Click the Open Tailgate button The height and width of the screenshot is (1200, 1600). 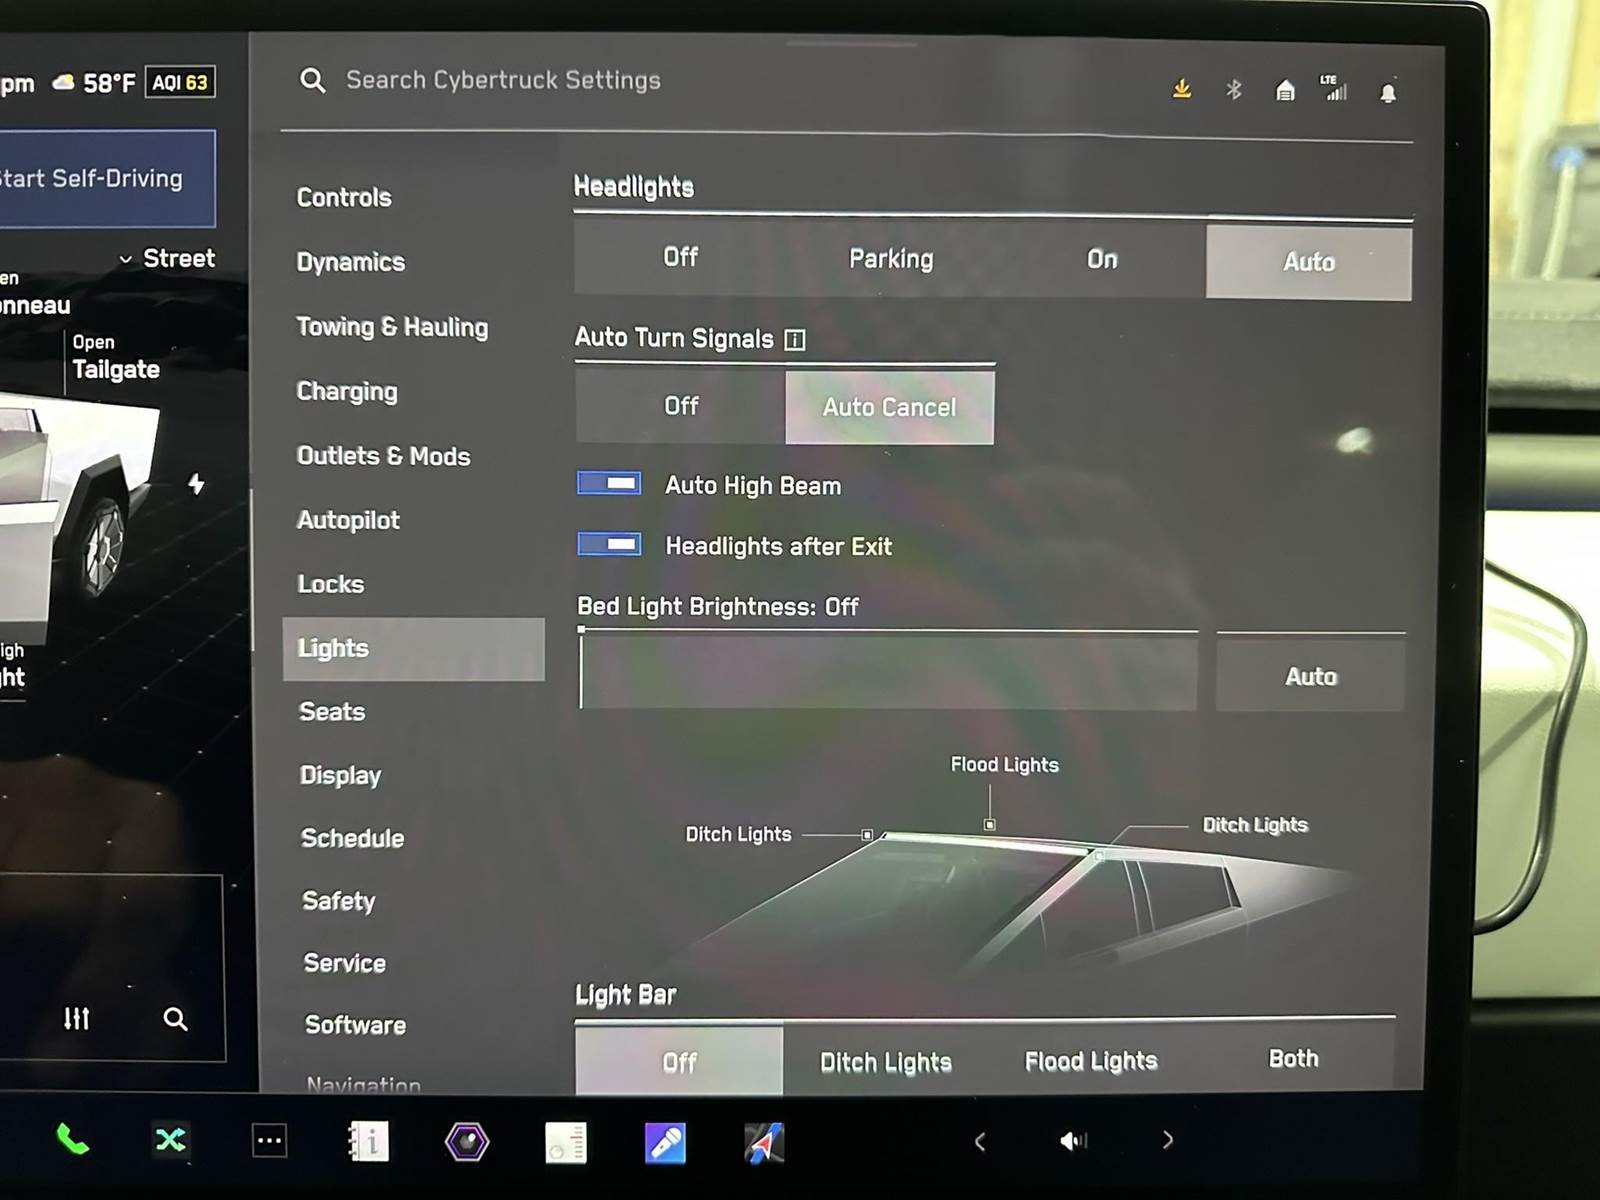click(x=115, y=358)
